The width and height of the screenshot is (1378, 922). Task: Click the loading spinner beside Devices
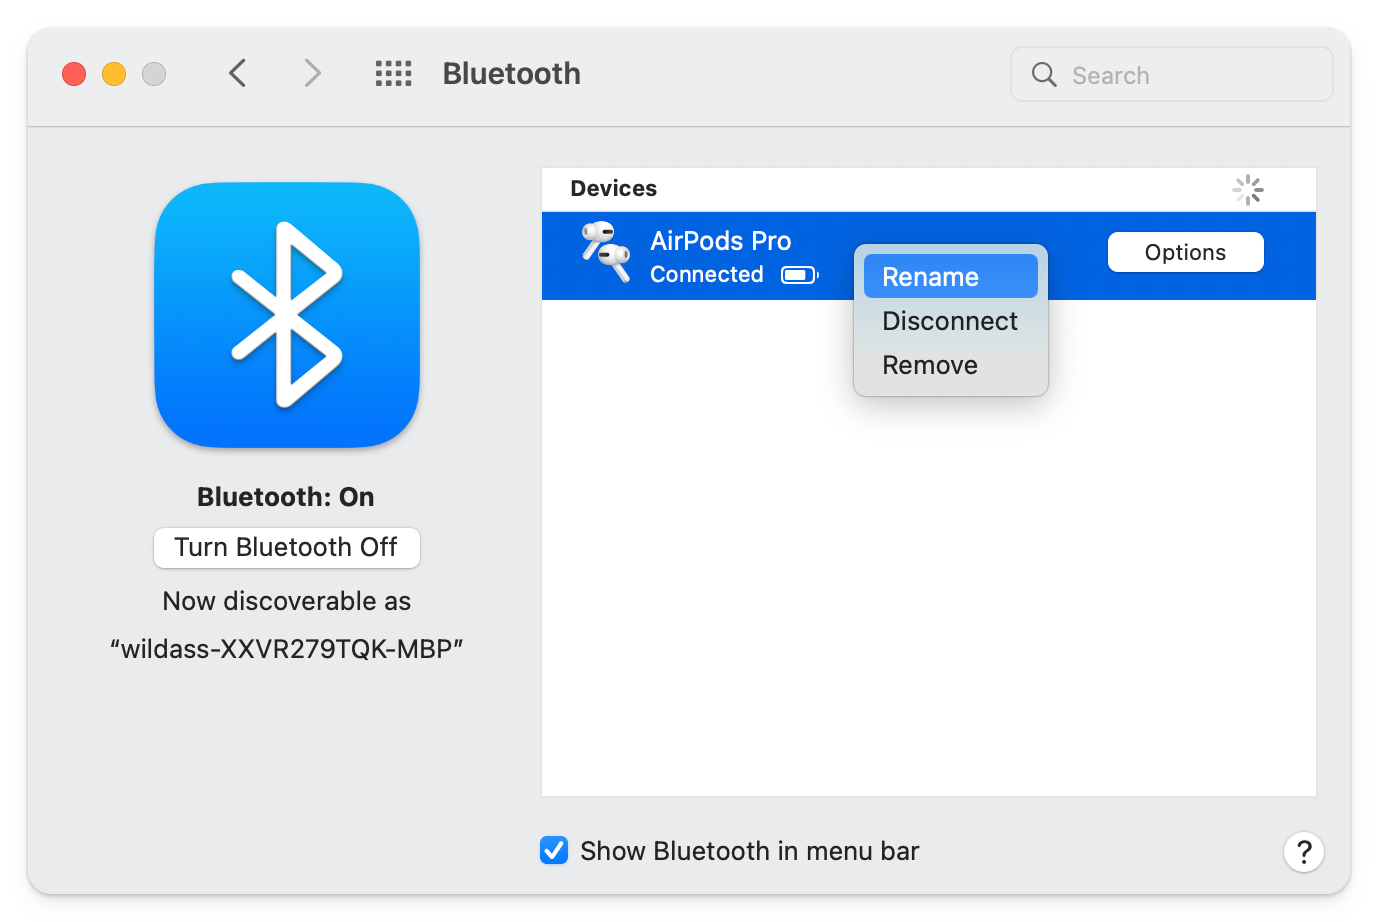1247,189
